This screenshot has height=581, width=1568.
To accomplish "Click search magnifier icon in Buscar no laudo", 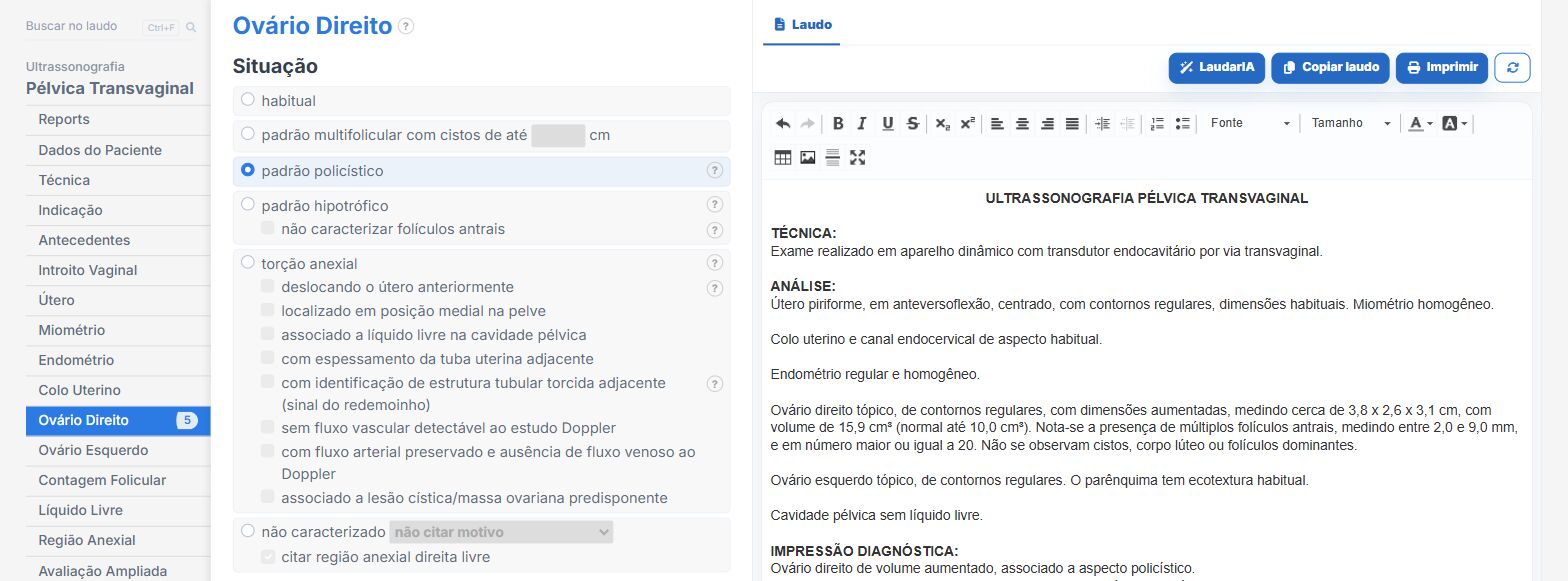I will [x=191, y=27].
